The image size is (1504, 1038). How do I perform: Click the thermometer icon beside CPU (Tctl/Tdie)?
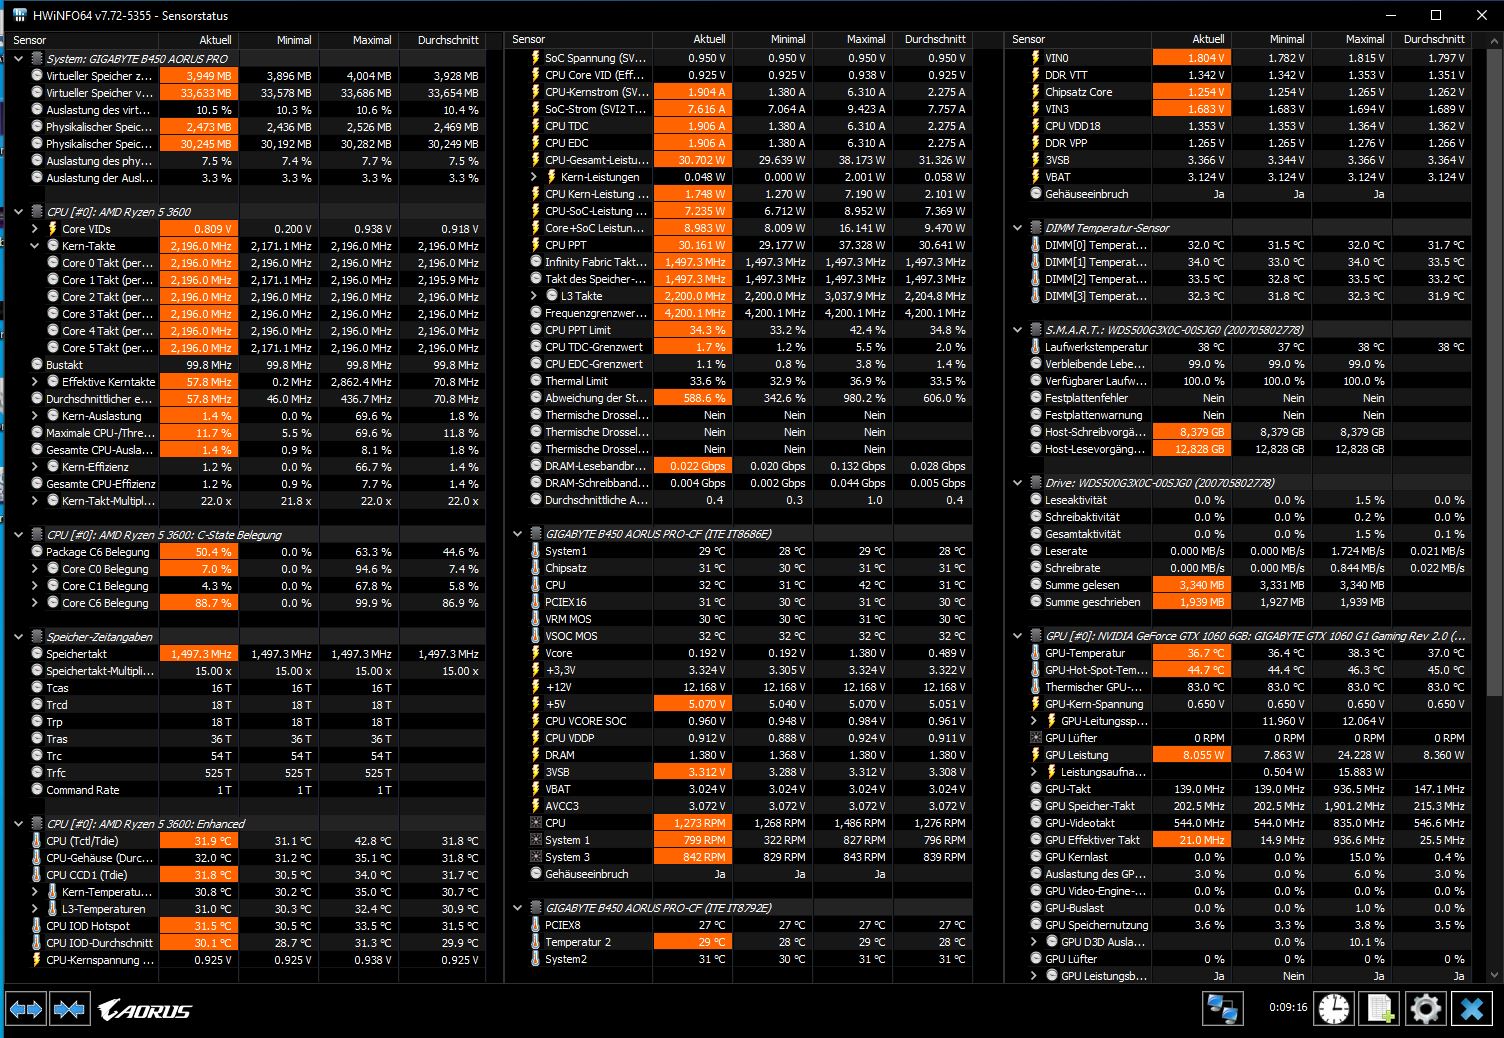37,841
